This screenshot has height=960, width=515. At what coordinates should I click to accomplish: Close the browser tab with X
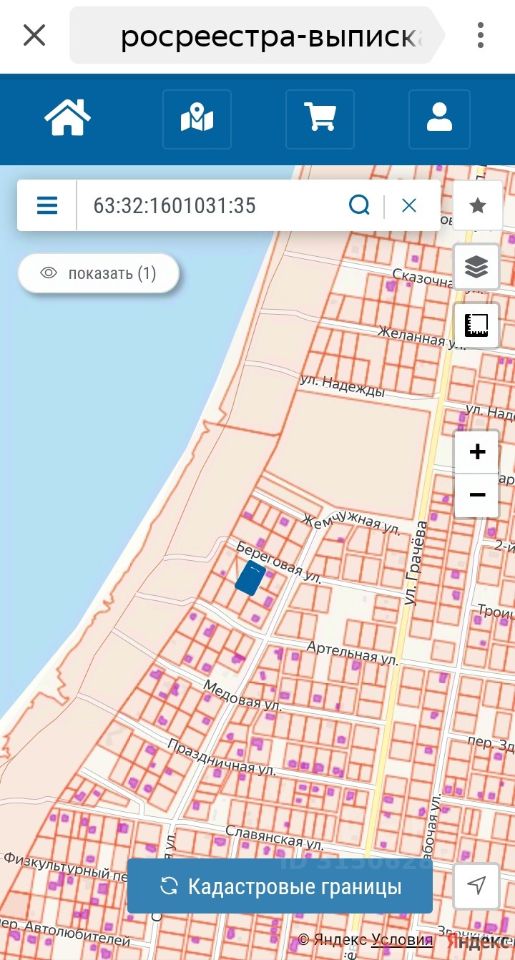[x=34, y=35]
